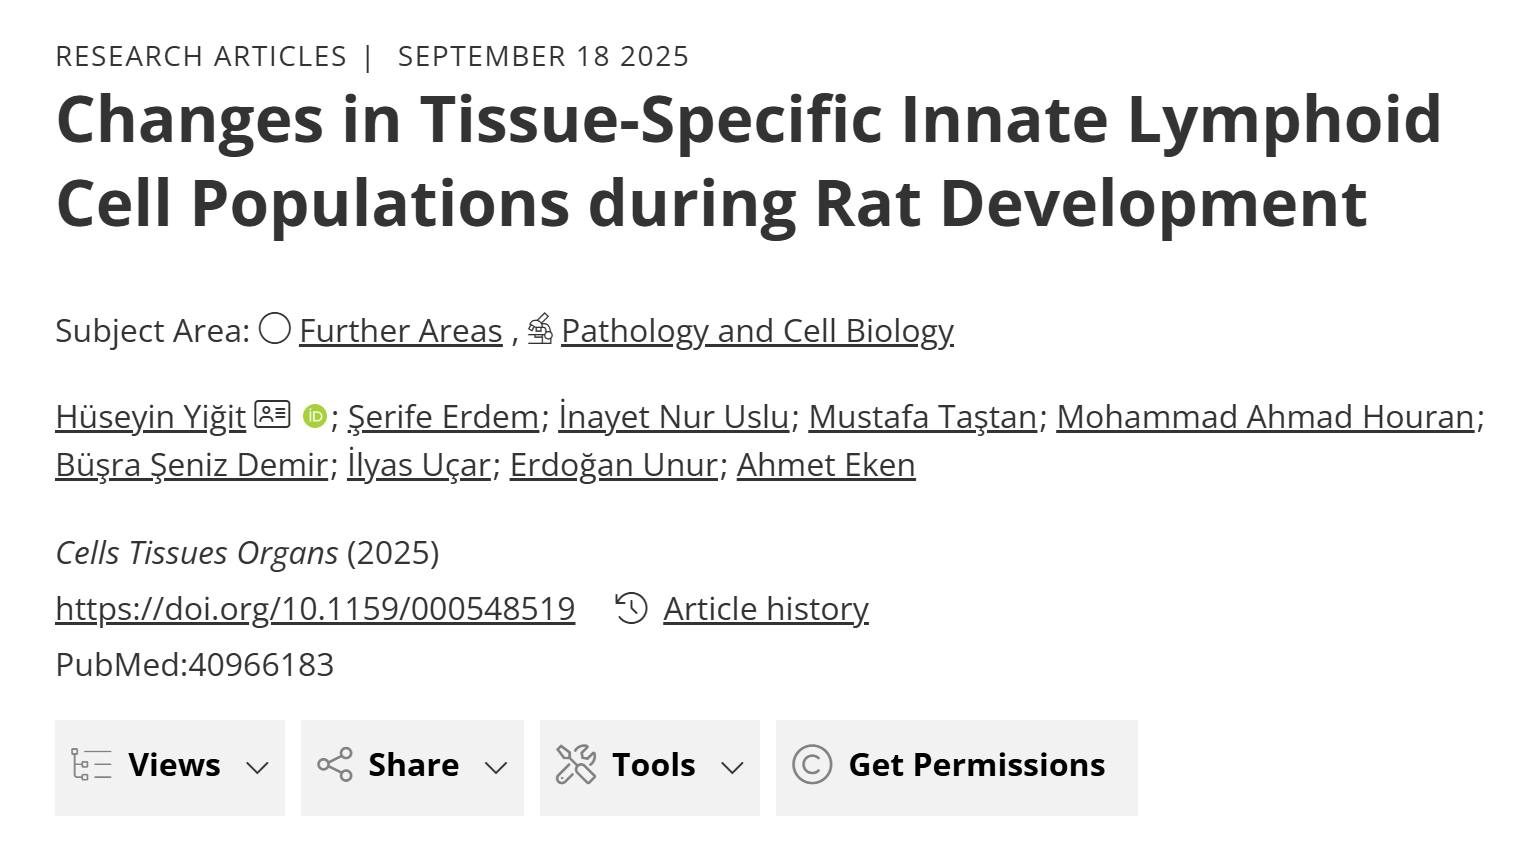Expand the Share dropdown chevron

[x=496, y=767]
